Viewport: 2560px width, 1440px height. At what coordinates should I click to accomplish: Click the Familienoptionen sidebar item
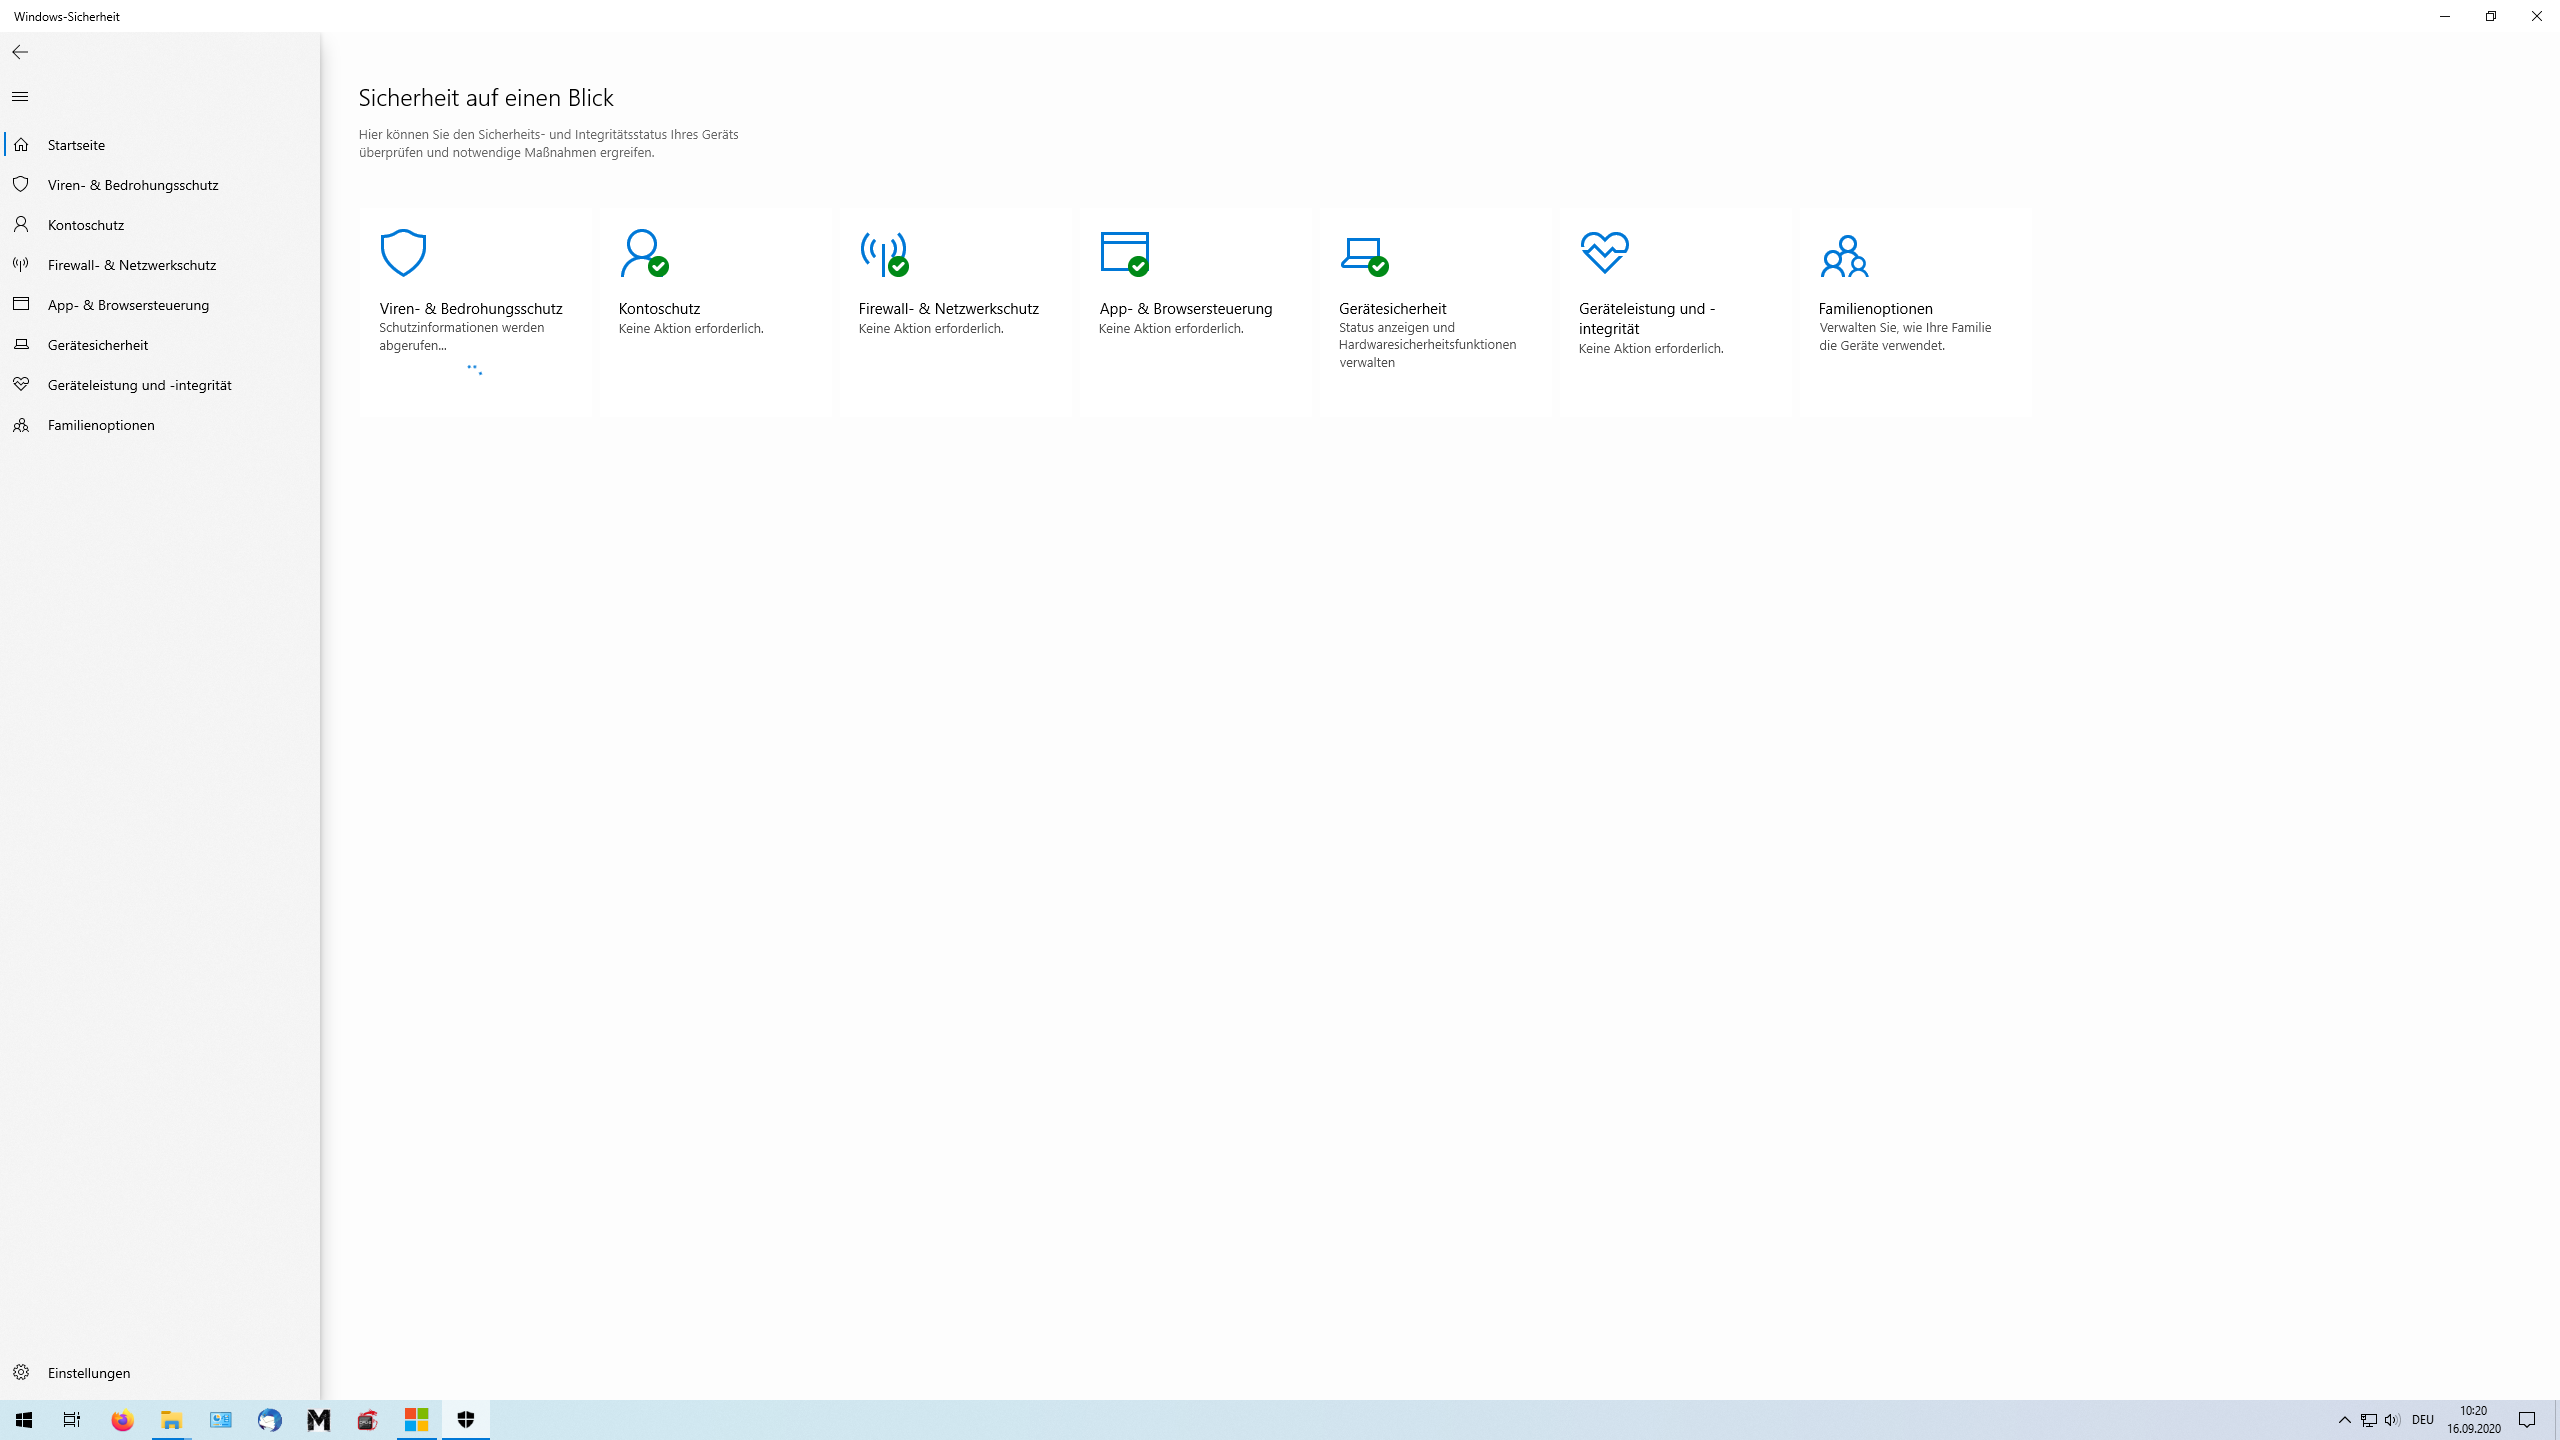[x=101, y=425]
